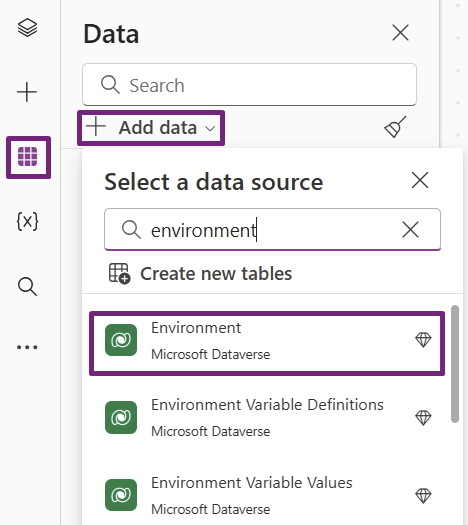Image resolution: width=468 pixels, height=525 pixels.
Task: Click the remove unused data broom icon
Action: 395,127
